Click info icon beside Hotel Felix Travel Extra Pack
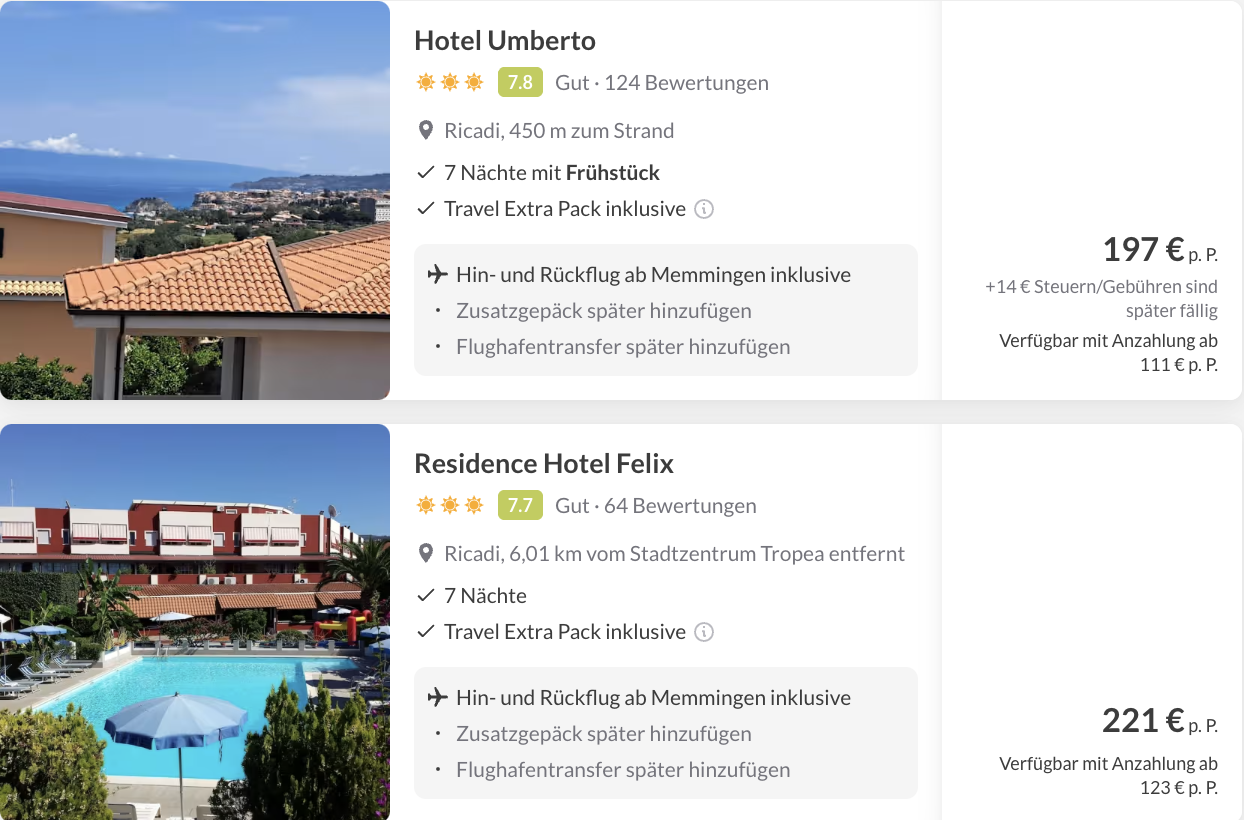The height and width of the screenshot is (820, 1244). [704, 632]
